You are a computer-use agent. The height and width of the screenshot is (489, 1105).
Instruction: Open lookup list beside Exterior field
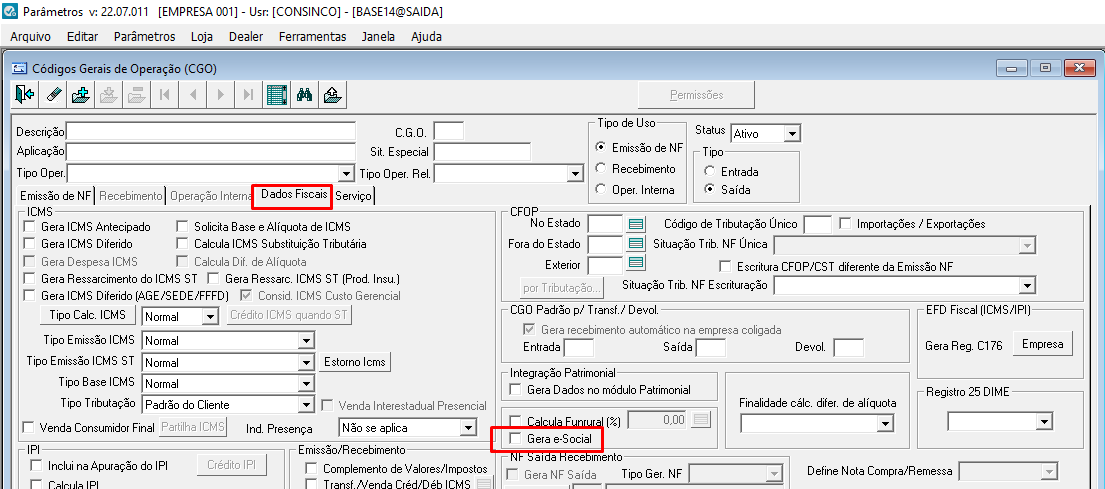tap(636, 264)
